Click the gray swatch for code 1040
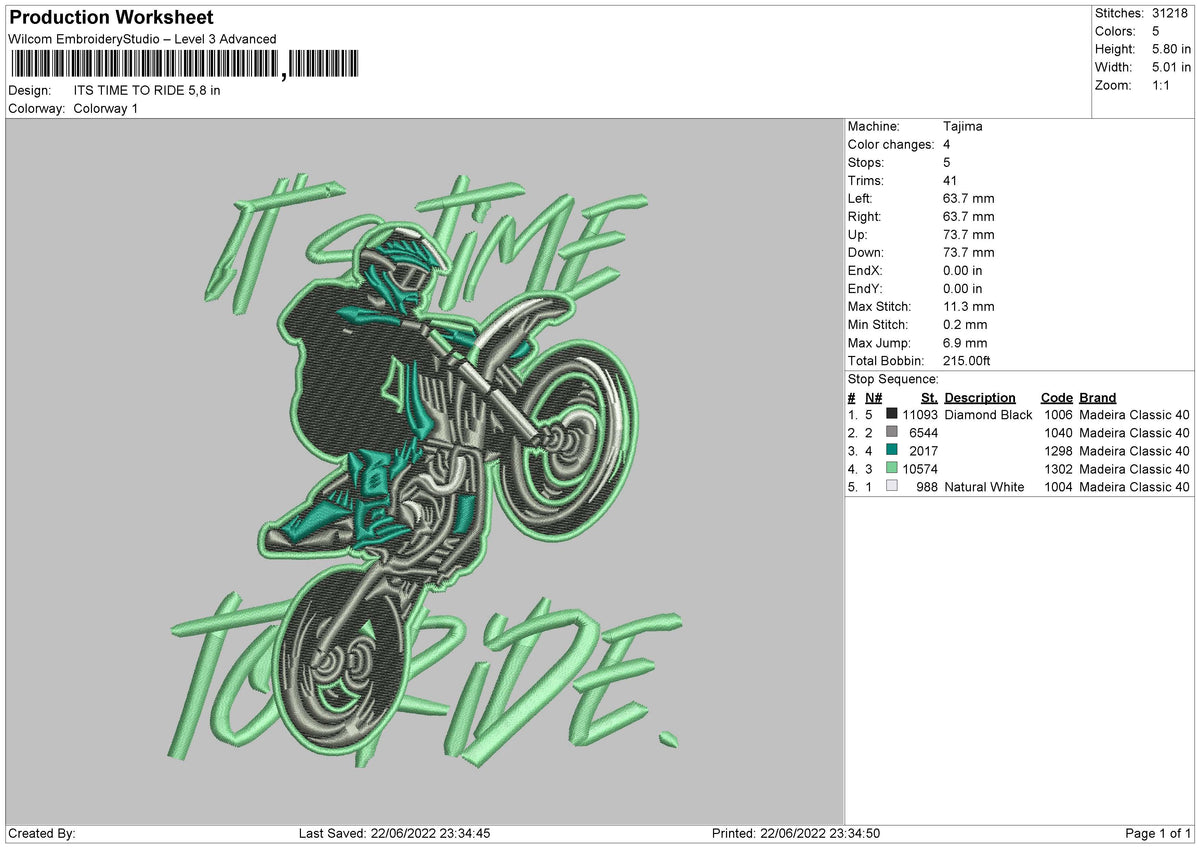This screenshot has width=1200, height=848. click(x=891, y=433)
